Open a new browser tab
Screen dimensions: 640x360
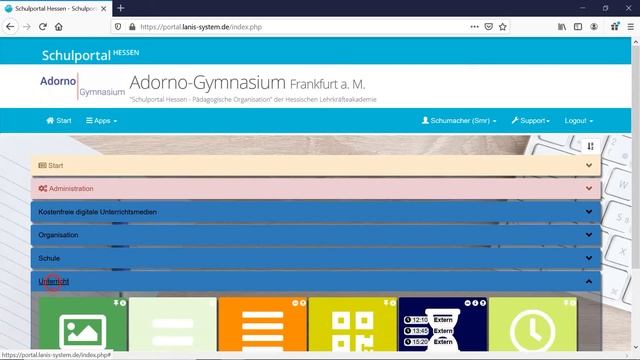click(120, 8)
